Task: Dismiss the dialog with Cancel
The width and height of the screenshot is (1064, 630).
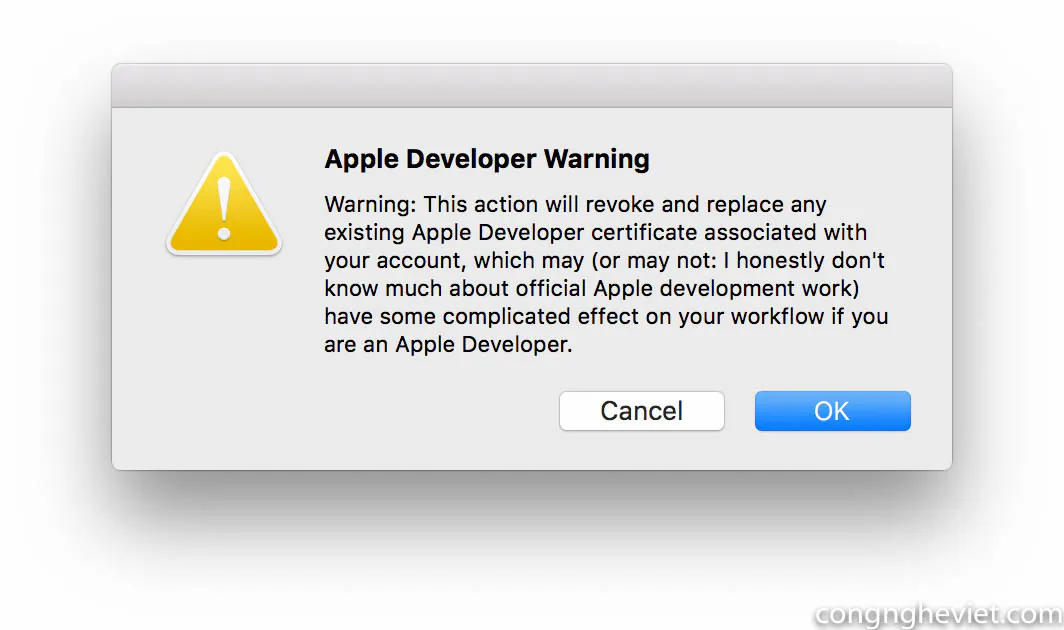Action: click(641, 411)
